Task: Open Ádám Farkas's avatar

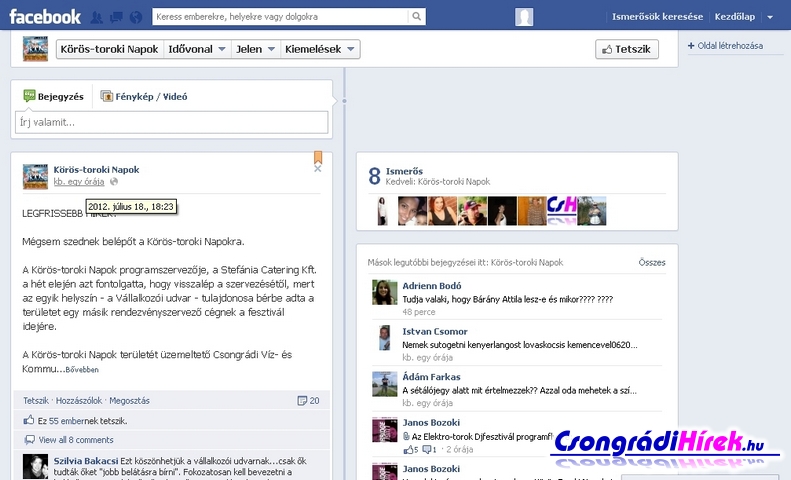Action: (x=384, y=384)
